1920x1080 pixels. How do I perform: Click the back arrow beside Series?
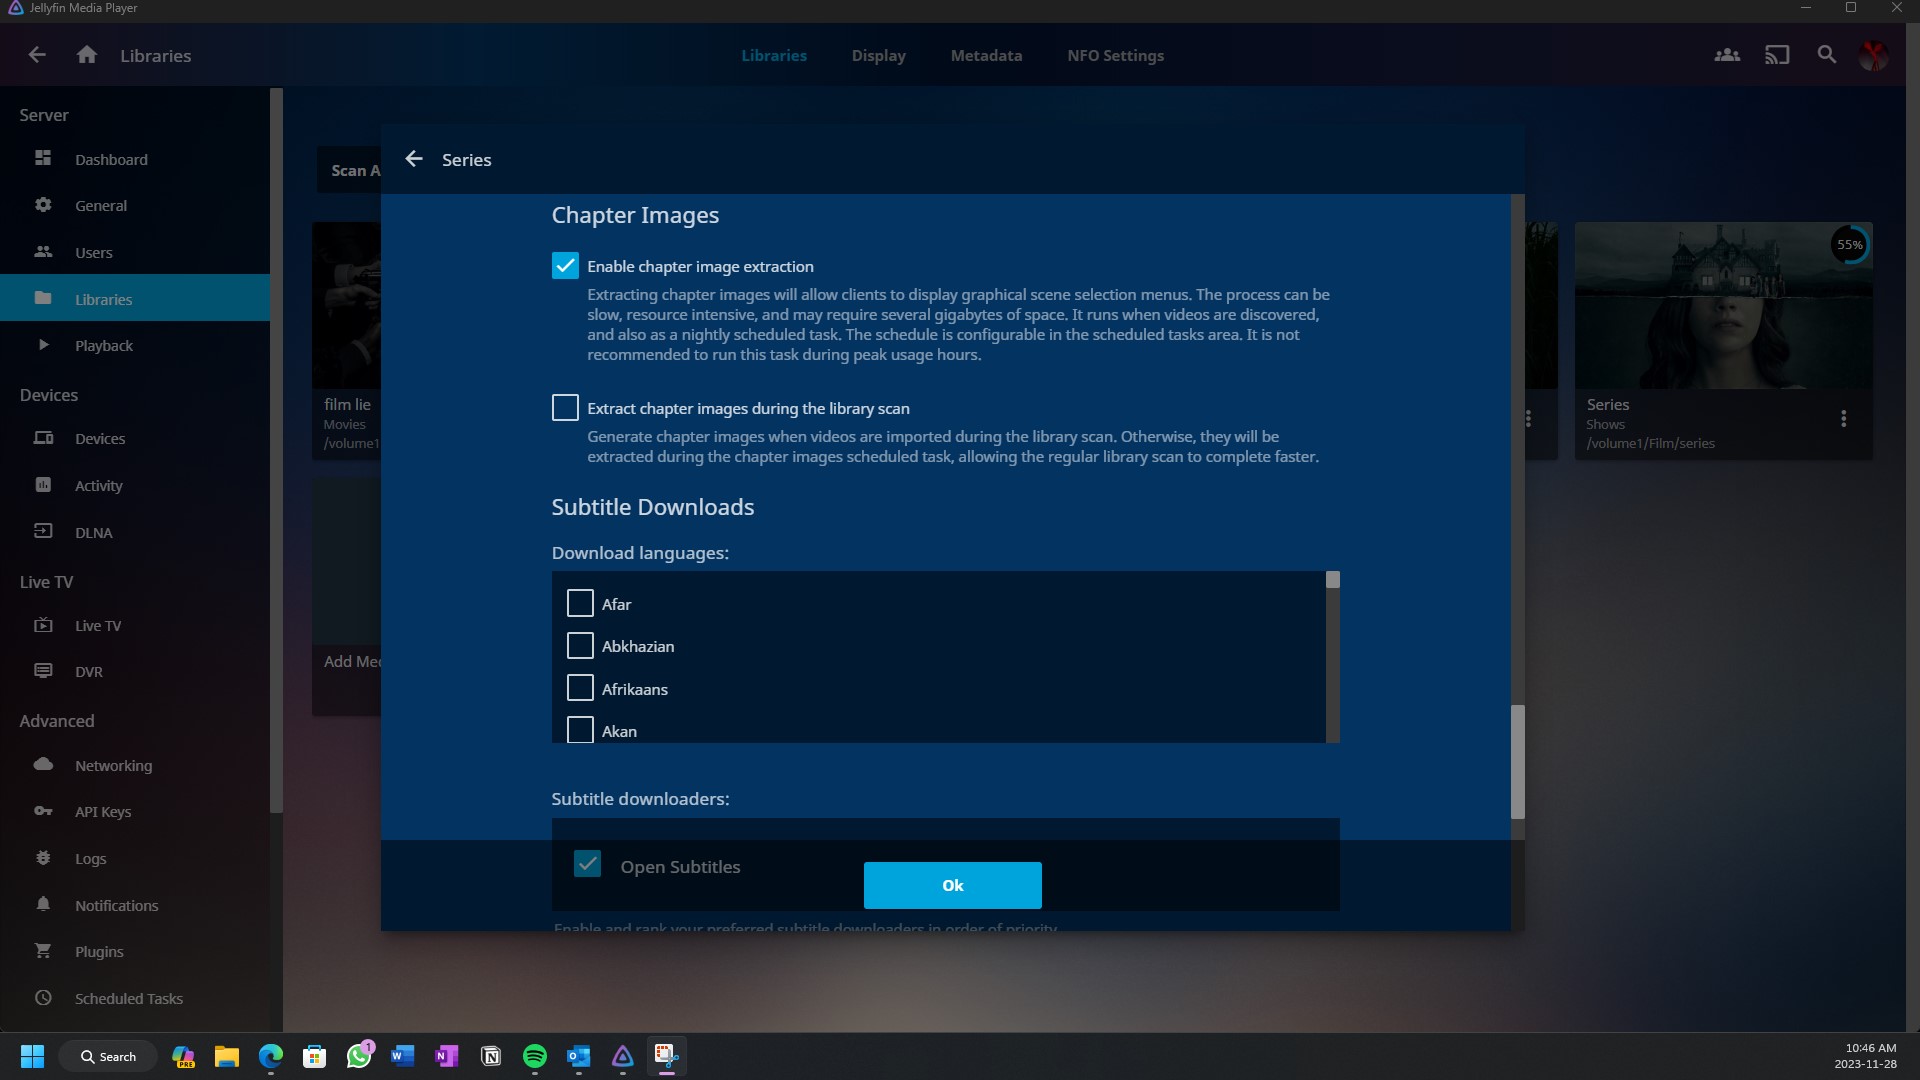click(414, 159)
